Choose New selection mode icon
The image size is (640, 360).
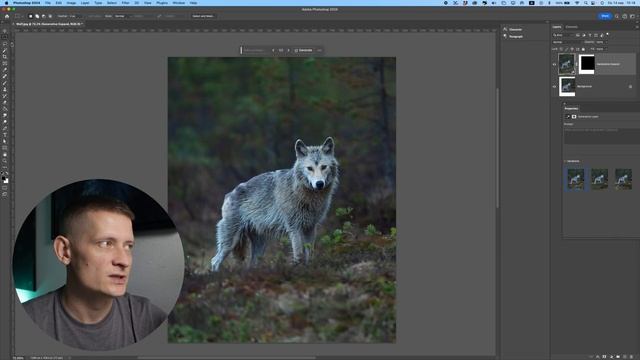(x=30, y=16)
